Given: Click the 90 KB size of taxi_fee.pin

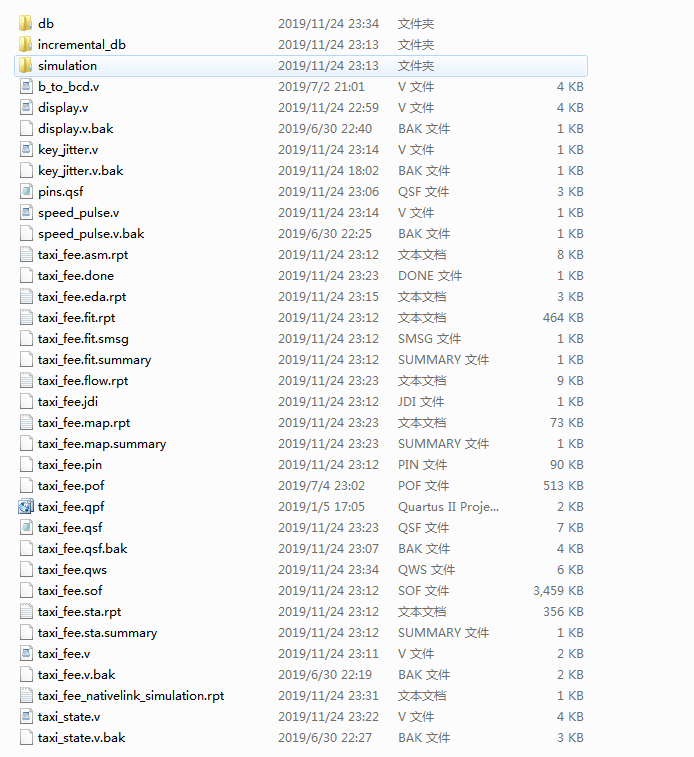Looking at the screenshot, I should pos(567,464).
